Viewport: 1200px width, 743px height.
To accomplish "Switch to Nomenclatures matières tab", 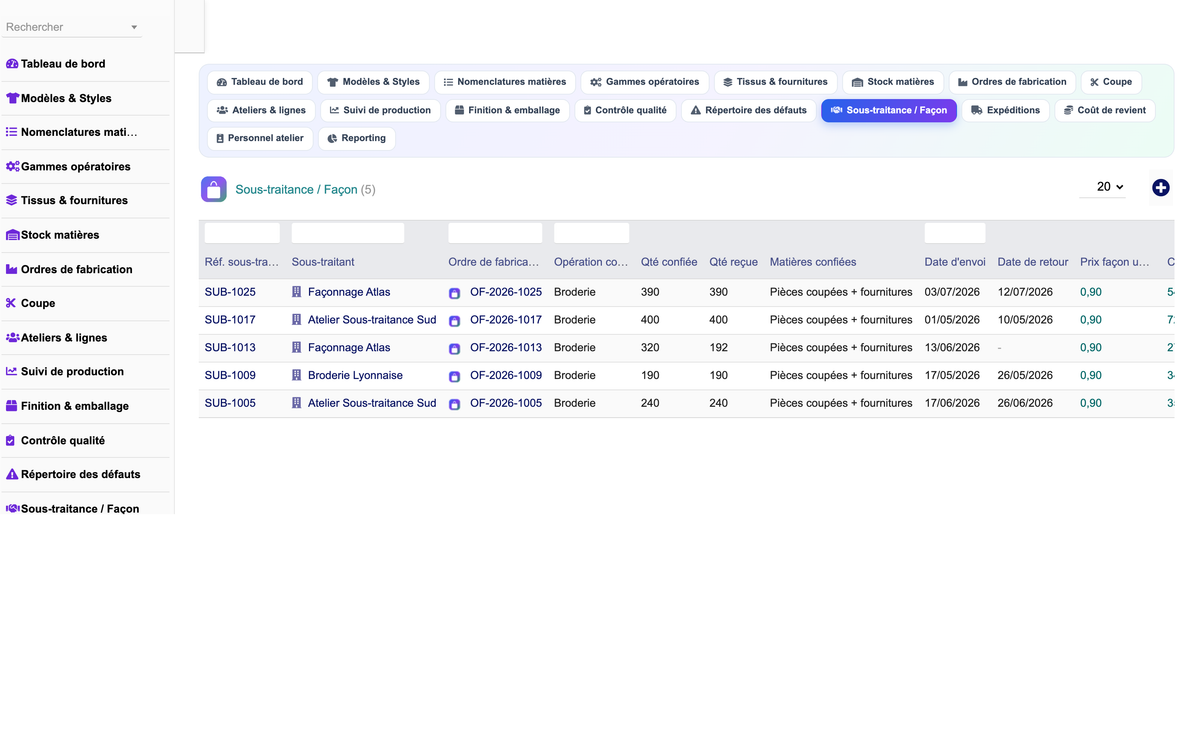I will pyautogui.click(x=505, y=82).
